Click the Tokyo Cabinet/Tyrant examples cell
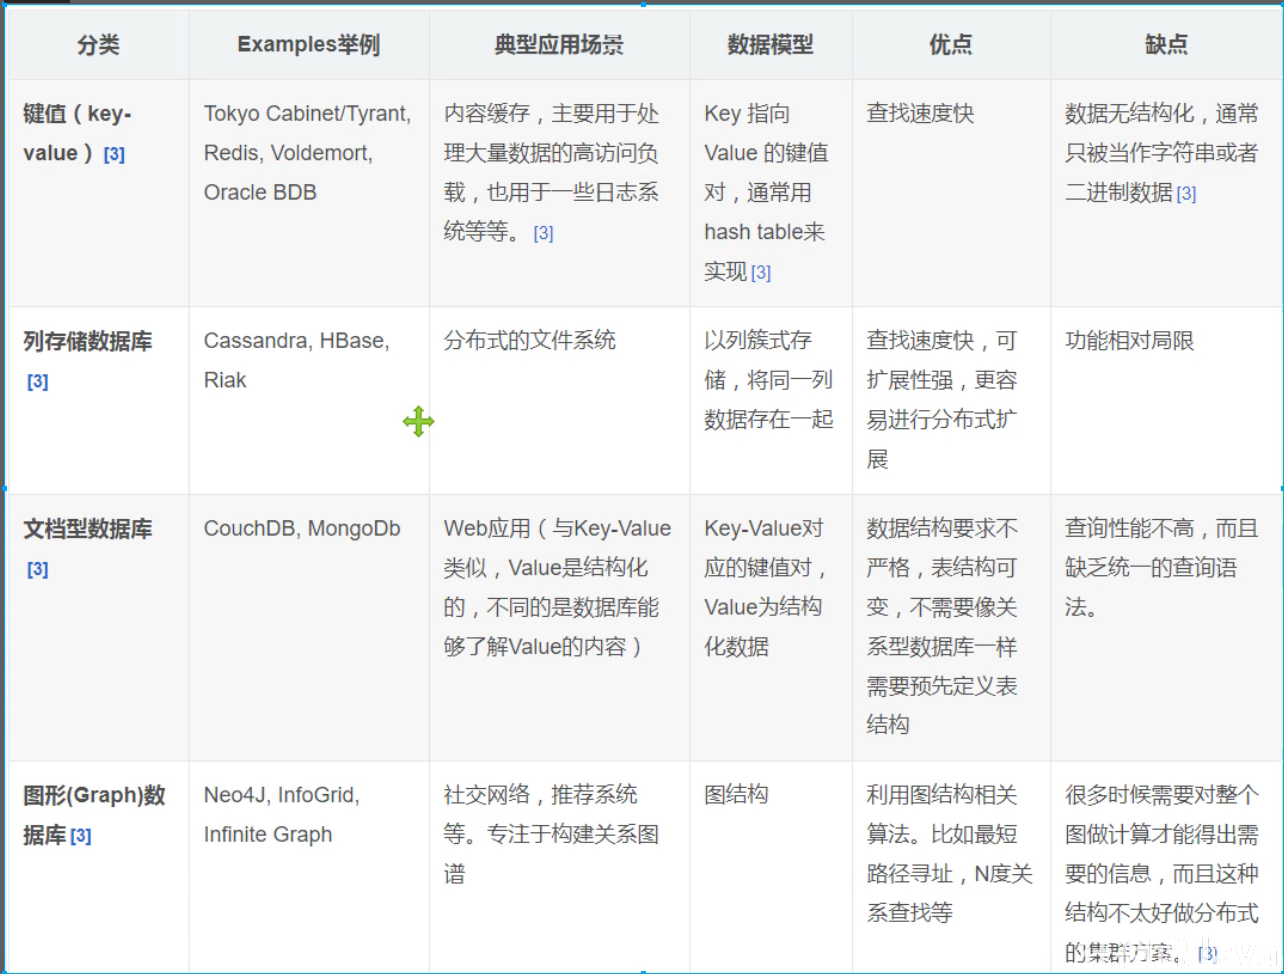1284x974 pixels. pyautogui.click(x=309, y=193)
